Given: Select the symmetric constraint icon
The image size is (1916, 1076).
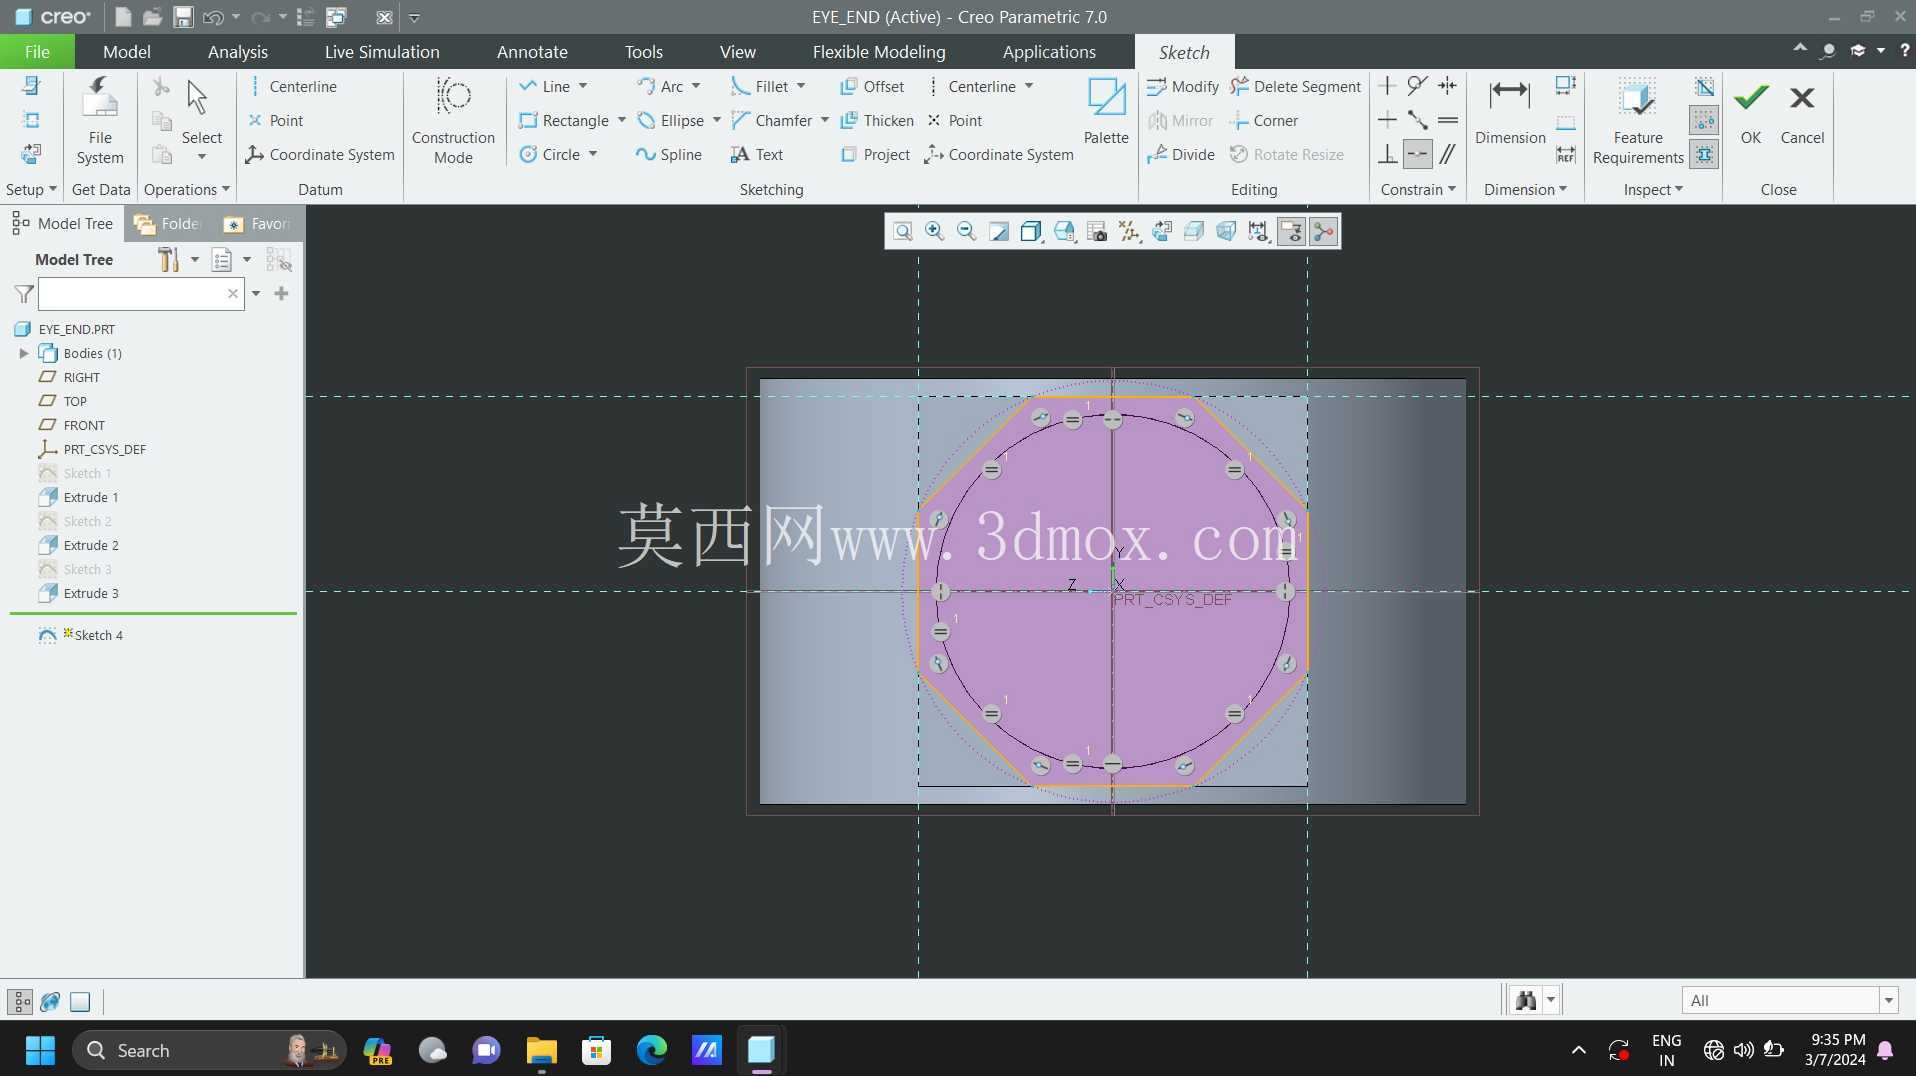Looking at the screenshot, I should point(1447,86).
